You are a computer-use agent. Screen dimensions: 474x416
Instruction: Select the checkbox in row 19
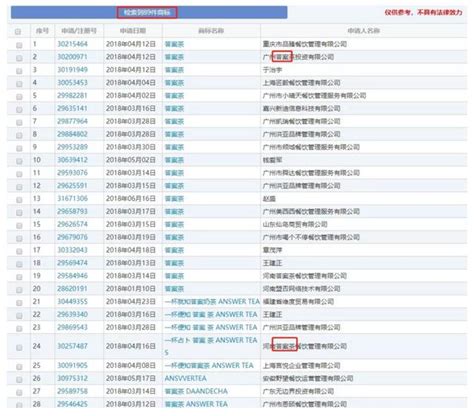[19, 277]
